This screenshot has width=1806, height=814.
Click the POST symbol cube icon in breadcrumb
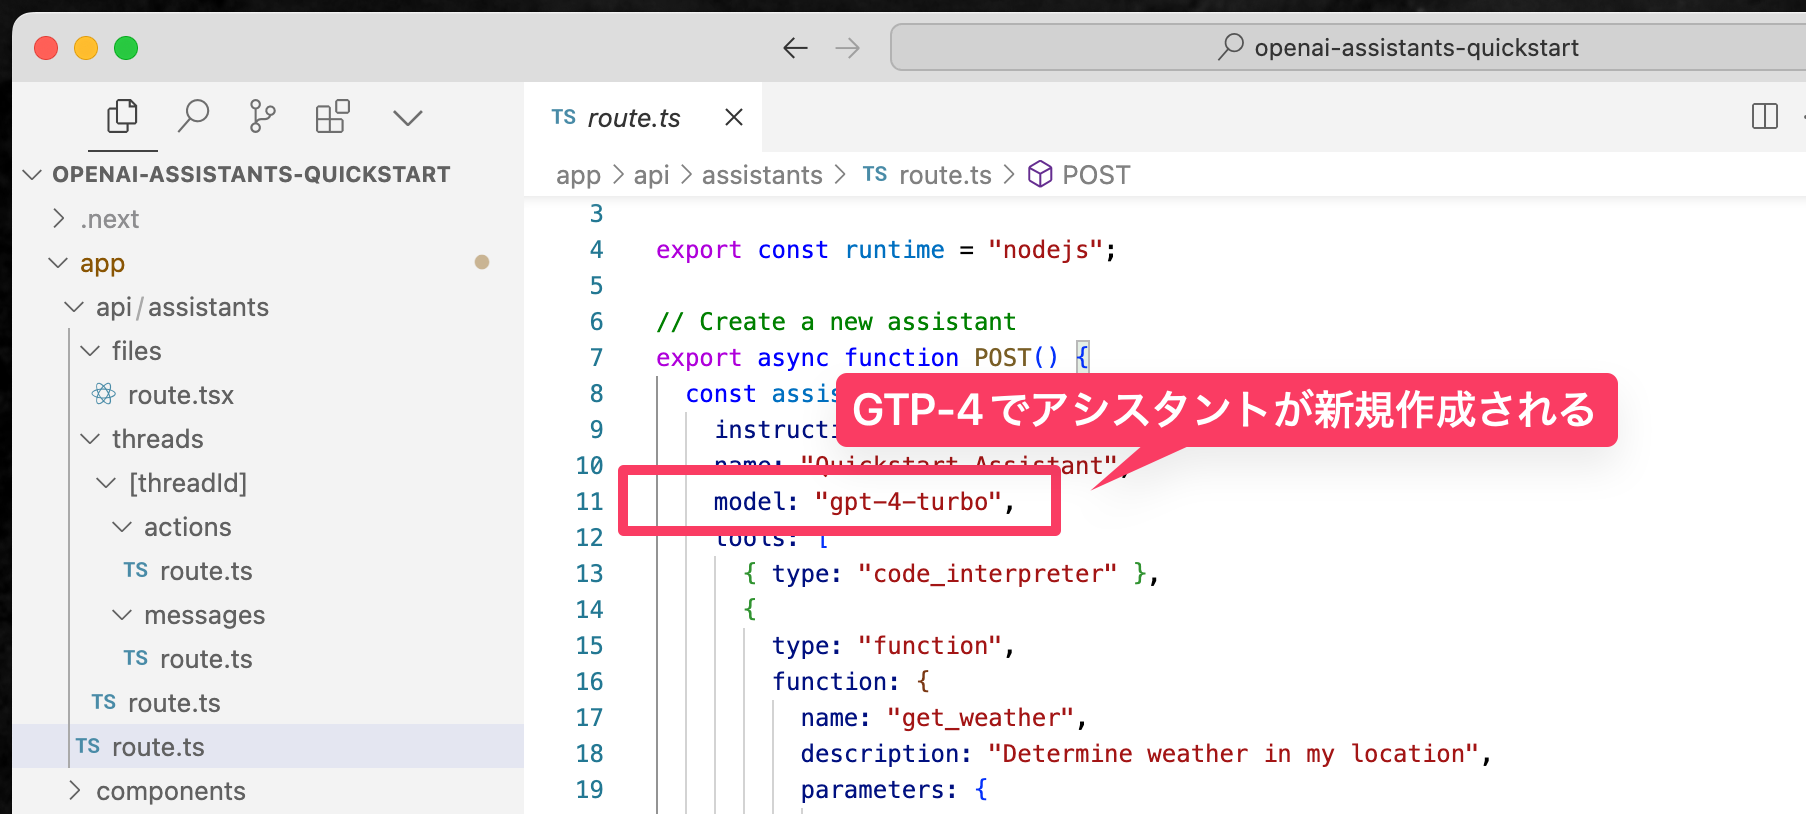click(x=1040, y=175)
